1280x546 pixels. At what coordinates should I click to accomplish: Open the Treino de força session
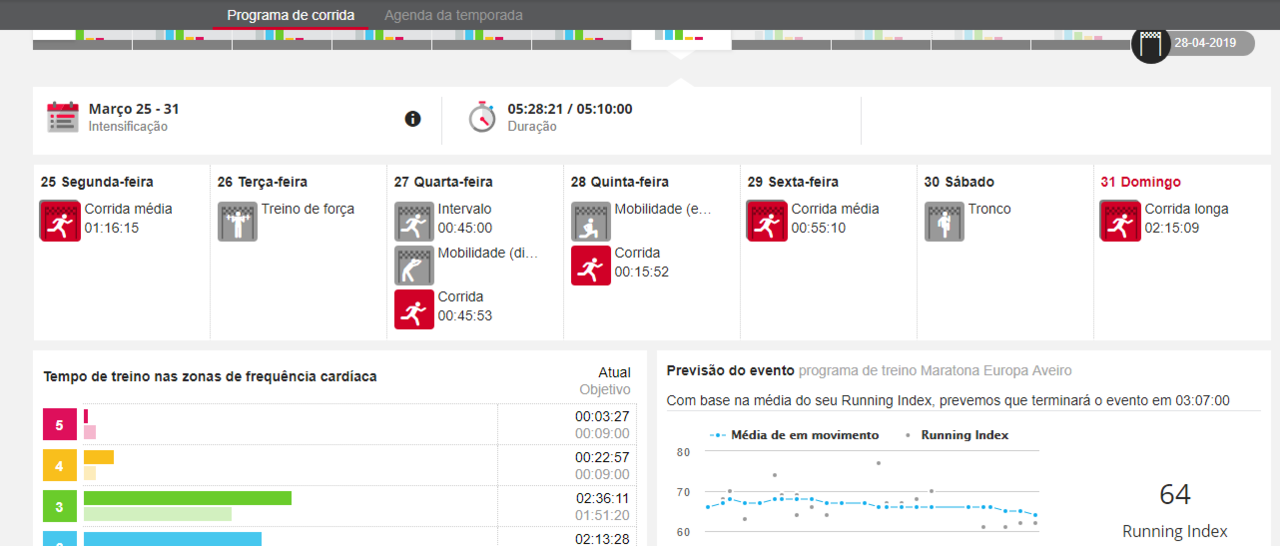pos(308,209)
